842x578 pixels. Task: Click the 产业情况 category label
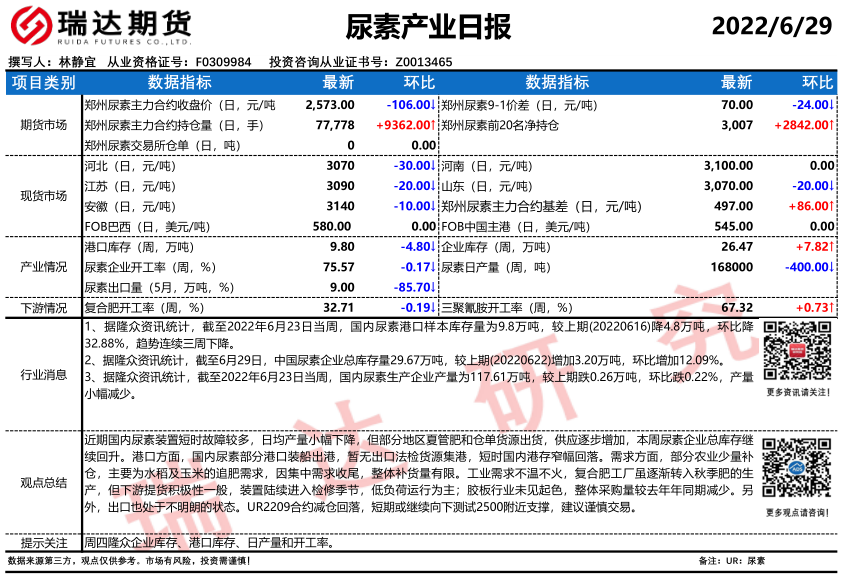click(43, 267)
